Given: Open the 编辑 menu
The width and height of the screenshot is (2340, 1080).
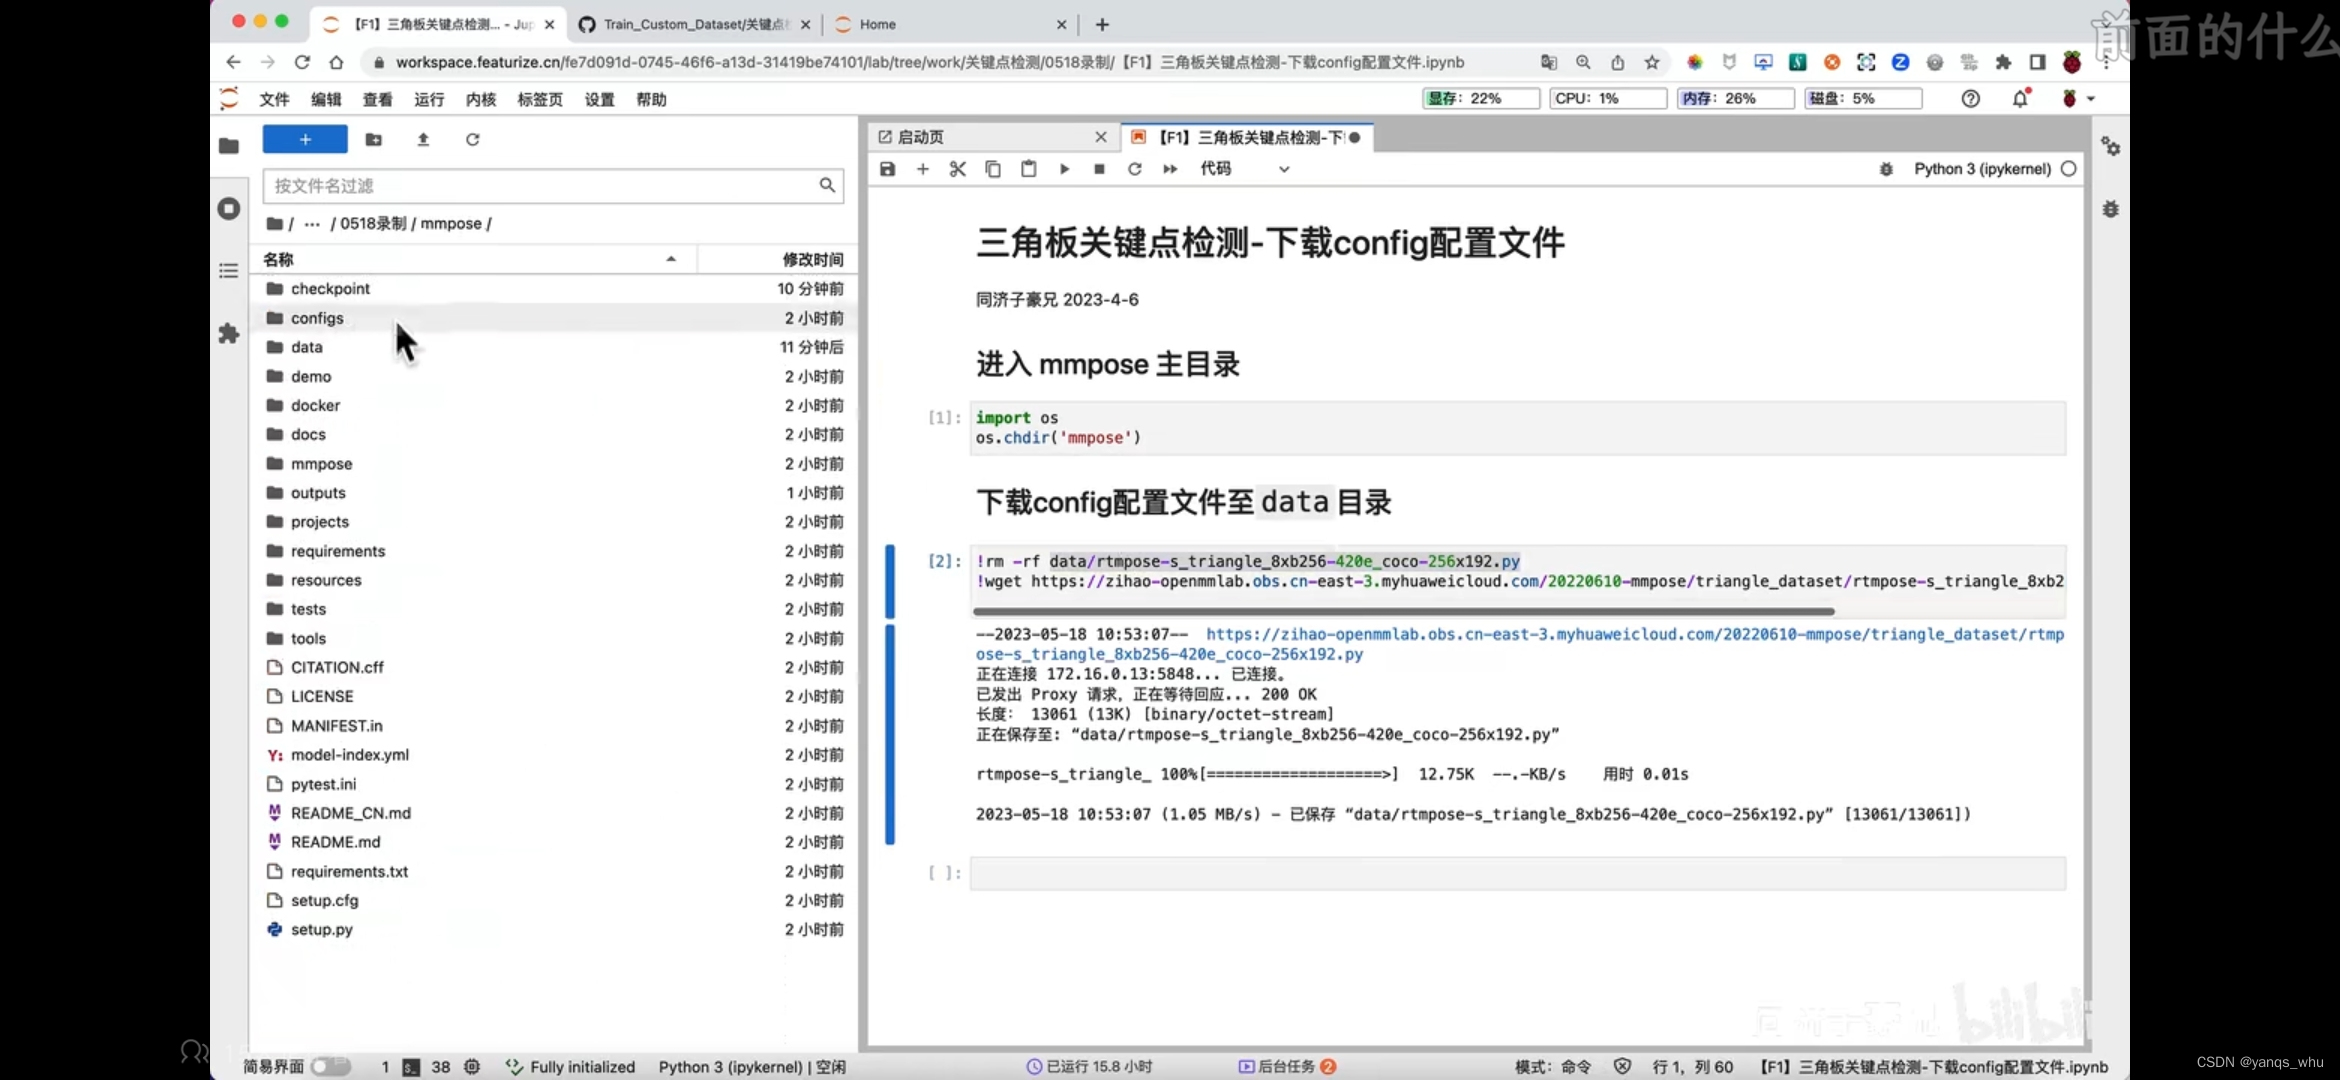Looking at the screenshot, I should (x=326, y=99).
